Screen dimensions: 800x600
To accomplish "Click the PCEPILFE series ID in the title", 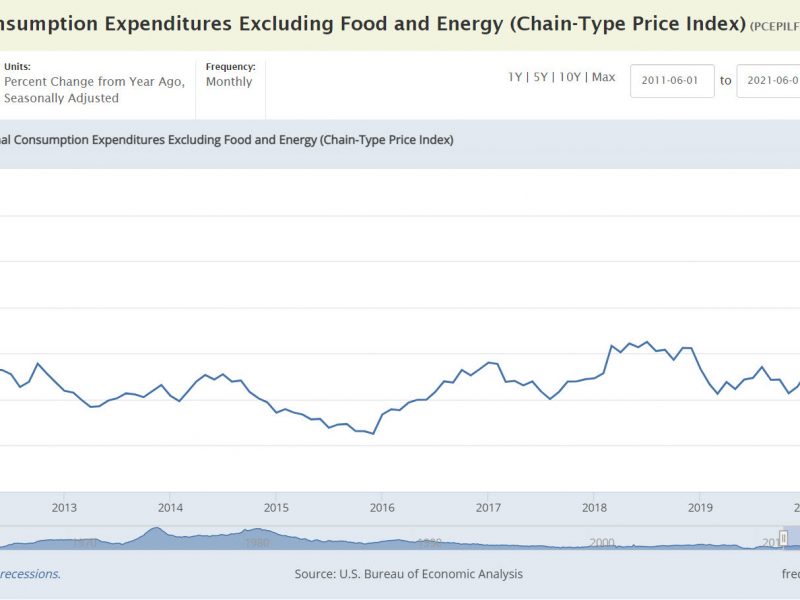I will pyautogui.click(x=774, y=25).
